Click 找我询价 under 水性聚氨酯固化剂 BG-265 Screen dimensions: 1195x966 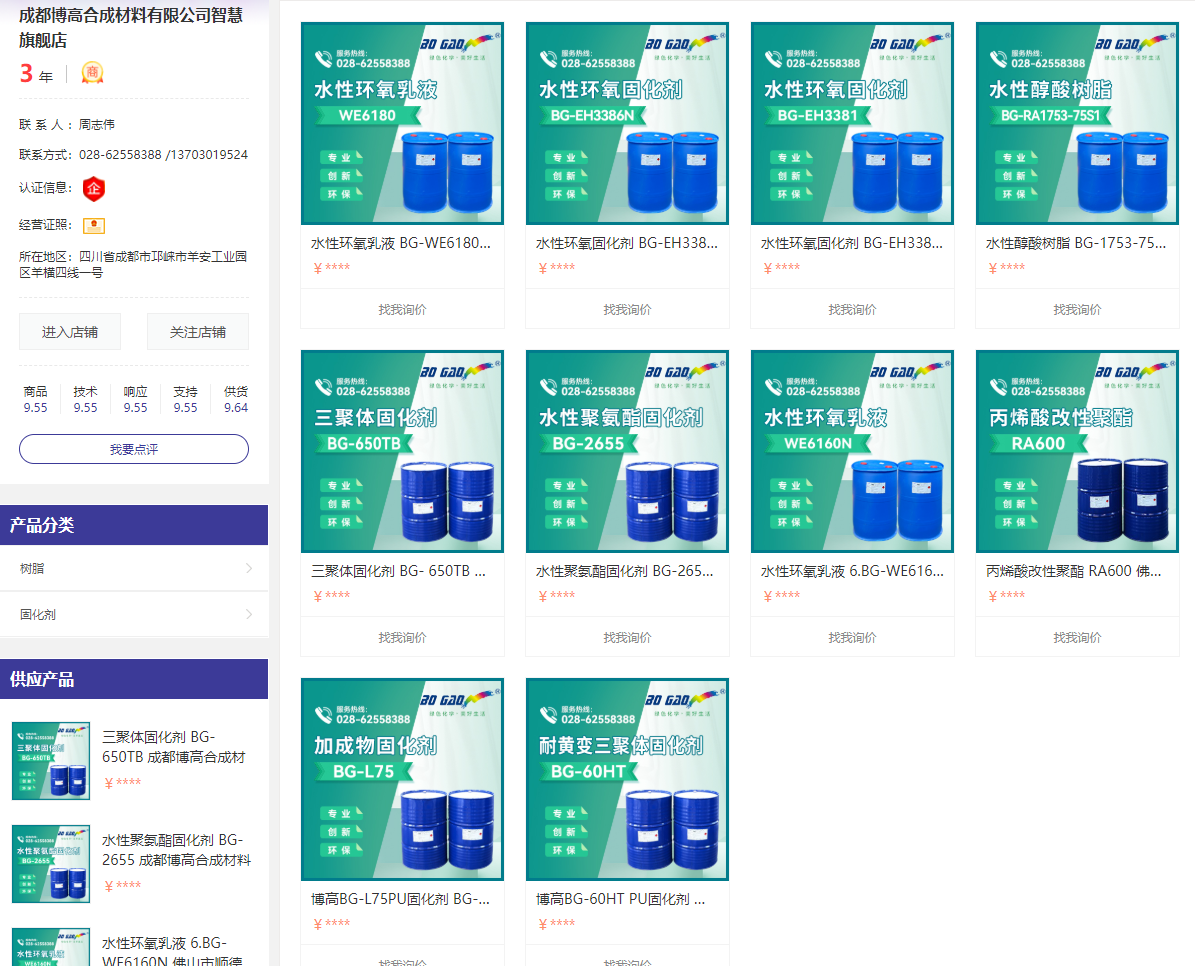pos(627,637)
